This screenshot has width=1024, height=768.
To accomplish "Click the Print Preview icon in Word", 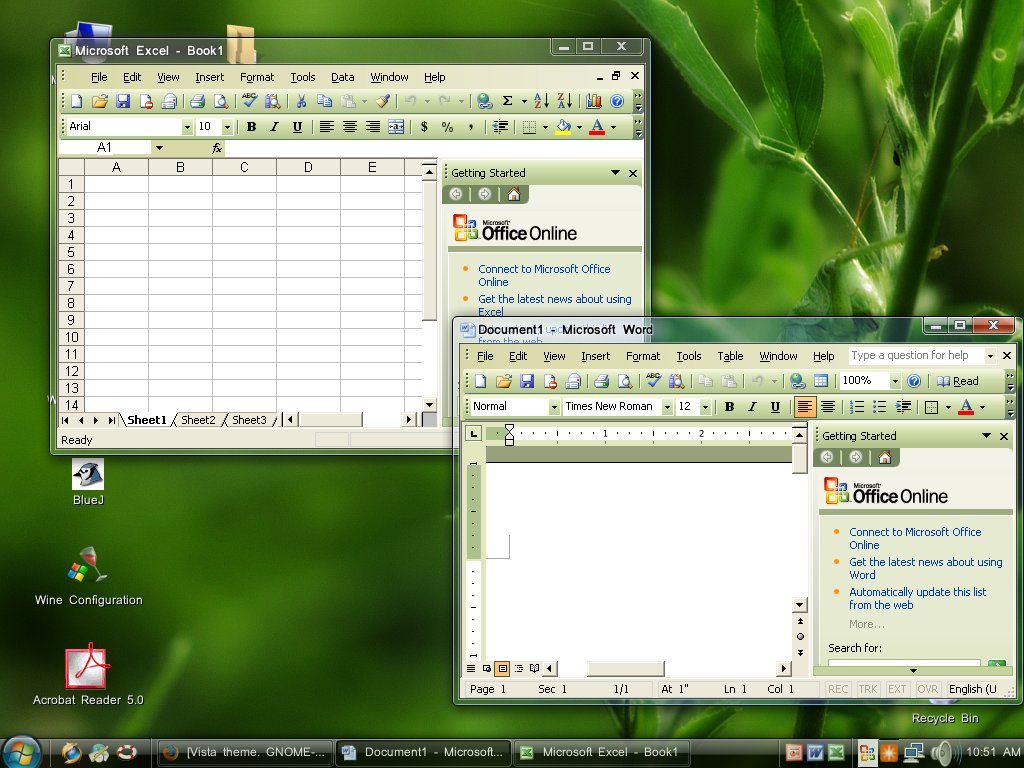I will [625, 381].
